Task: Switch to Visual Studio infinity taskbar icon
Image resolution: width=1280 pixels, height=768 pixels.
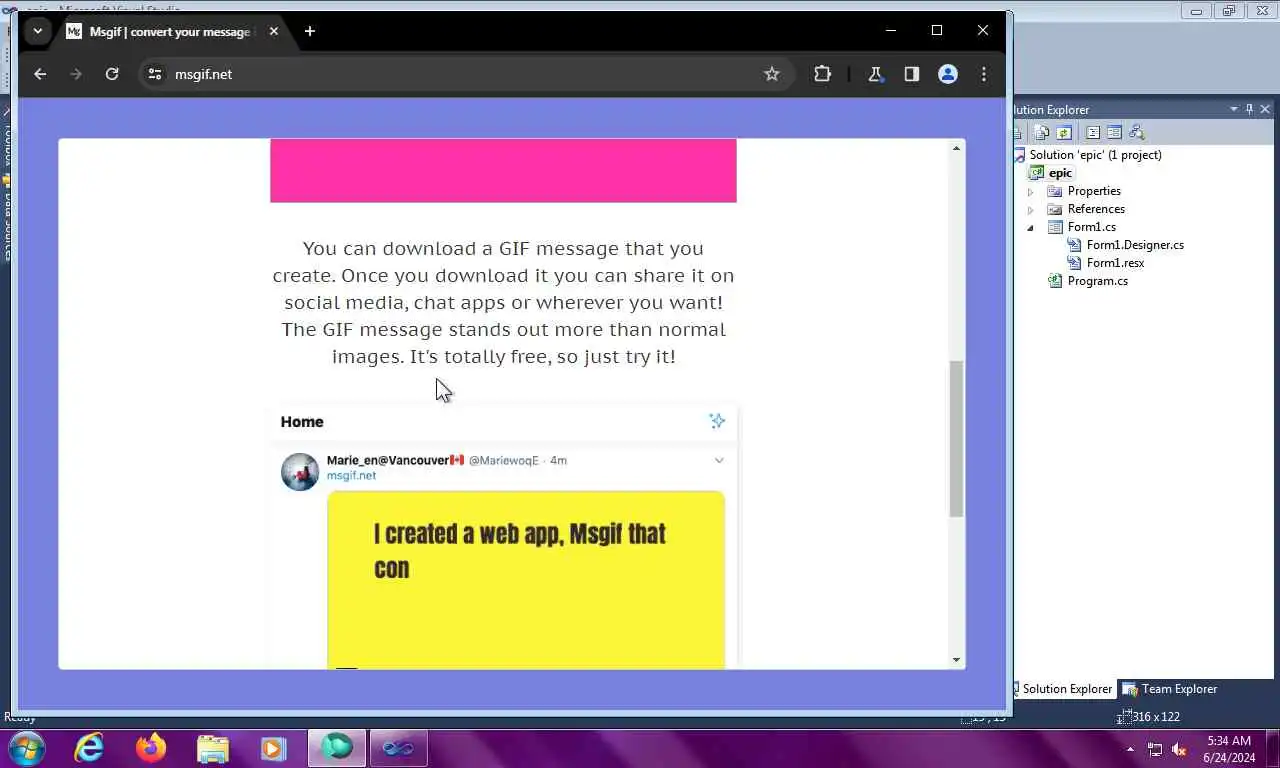Action: (398, 748)
